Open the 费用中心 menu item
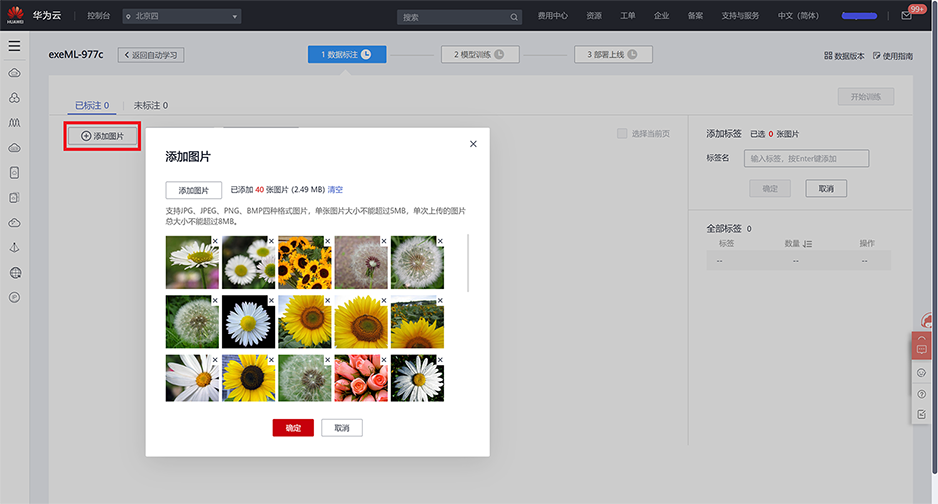This screenshot has height=504, width=938. tap(552, 16)
